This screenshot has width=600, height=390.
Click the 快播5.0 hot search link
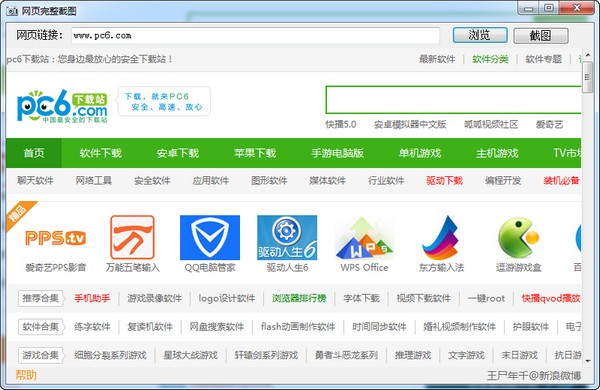(x=341, y=124)
